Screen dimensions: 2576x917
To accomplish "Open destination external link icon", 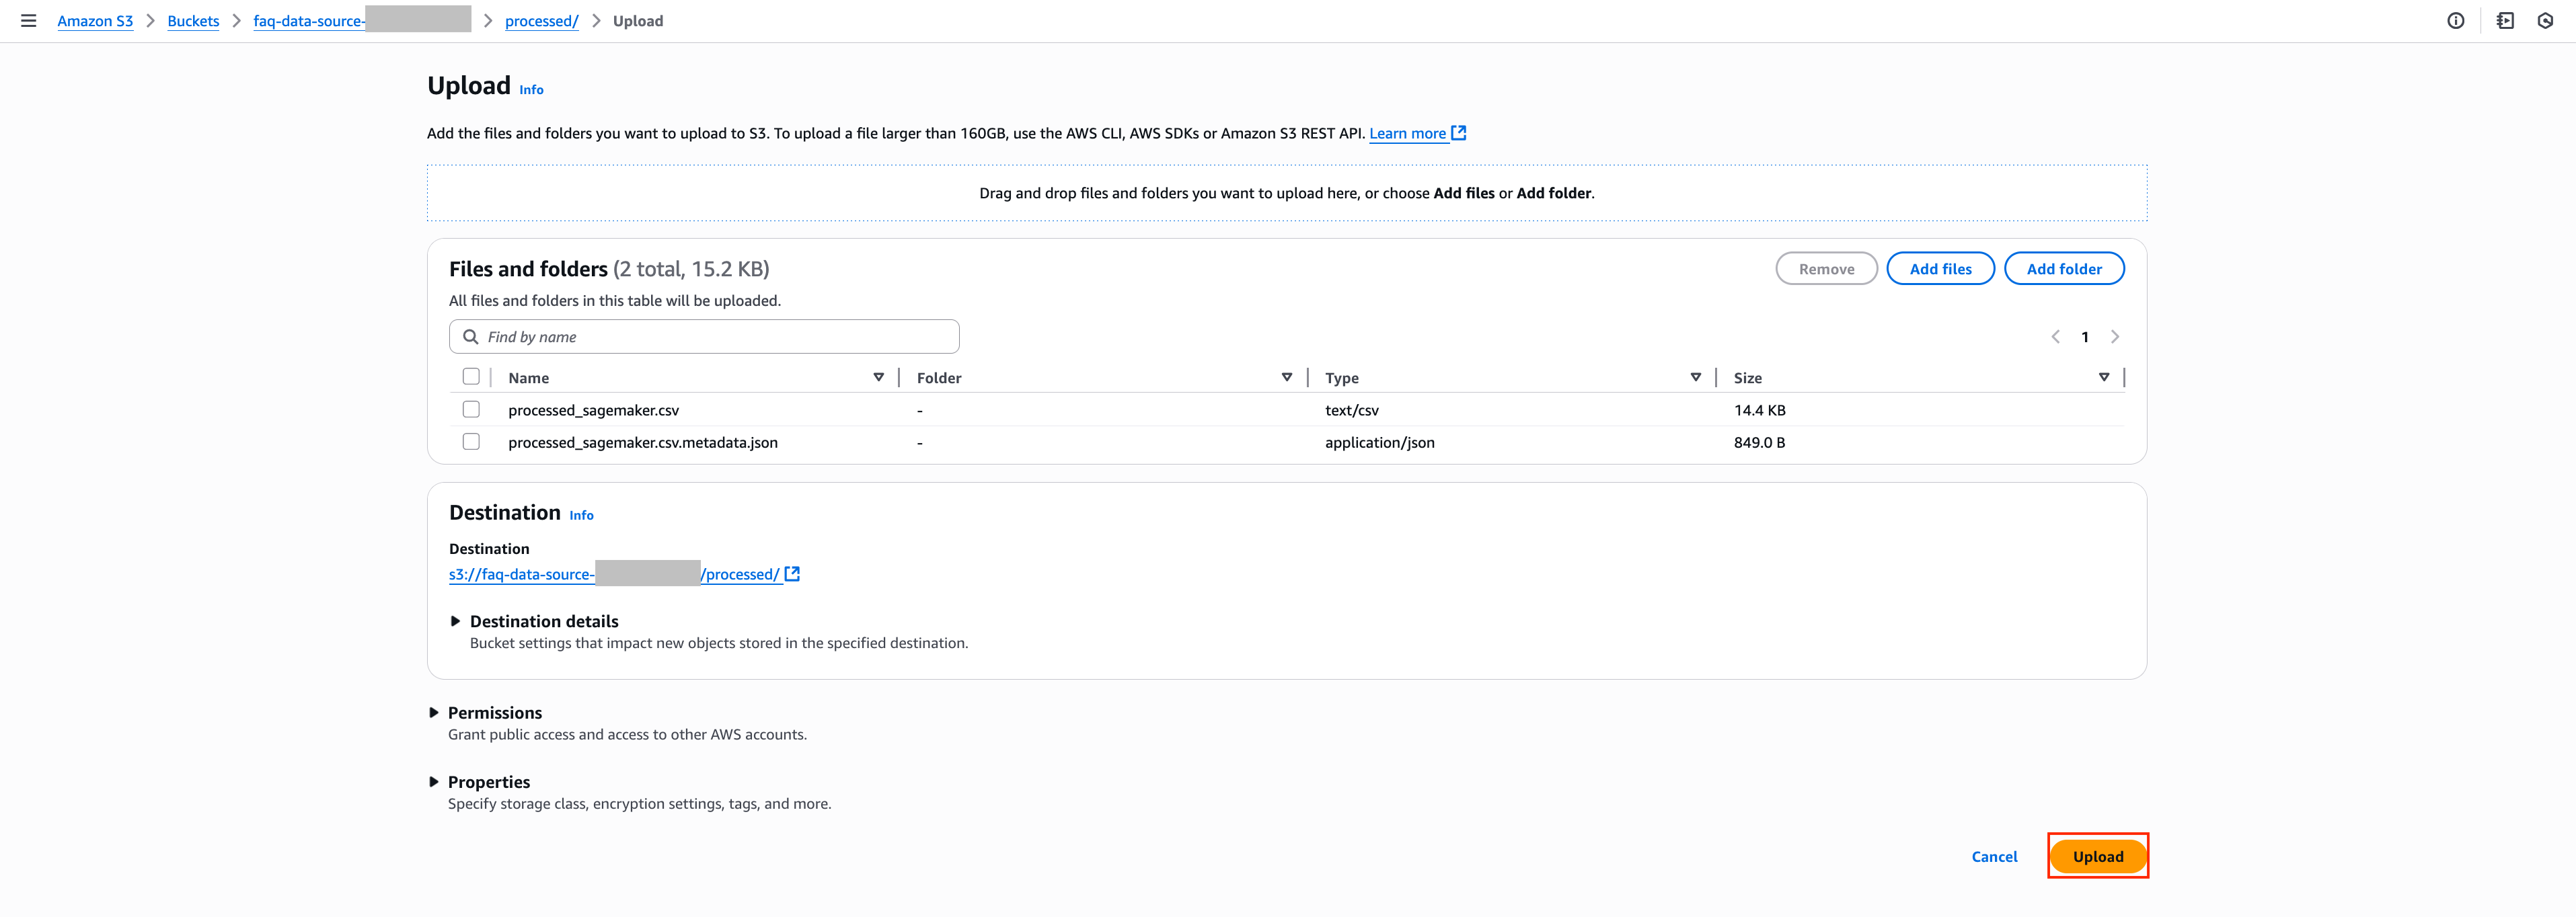I will pyautogui.click(x=792, y=574).
